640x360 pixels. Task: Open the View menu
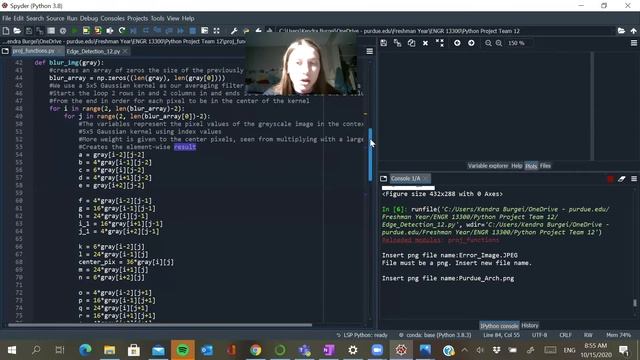click(x=173, y=18)
